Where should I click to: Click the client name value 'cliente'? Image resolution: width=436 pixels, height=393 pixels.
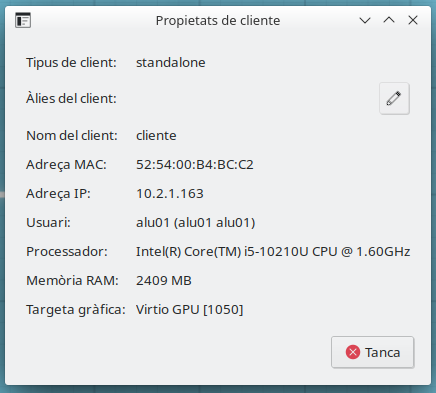click(156, 136)
